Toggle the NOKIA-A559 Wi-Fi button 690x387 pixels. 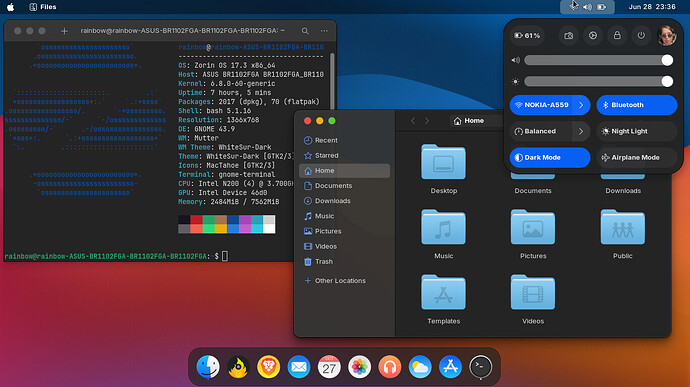click(x=541, y=105)
